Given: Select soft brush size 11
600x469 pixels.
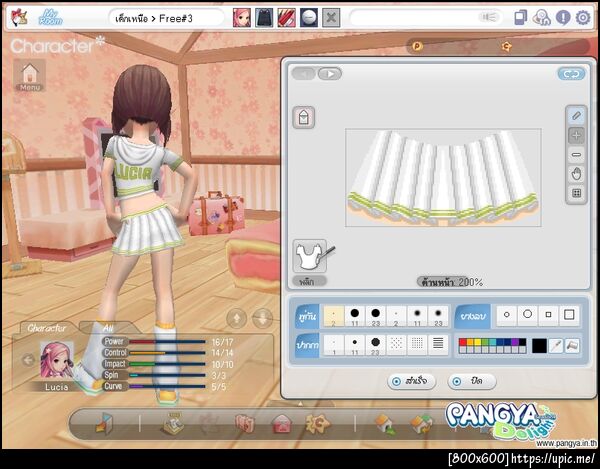Looking at the screenshot, I should (417, 316).
